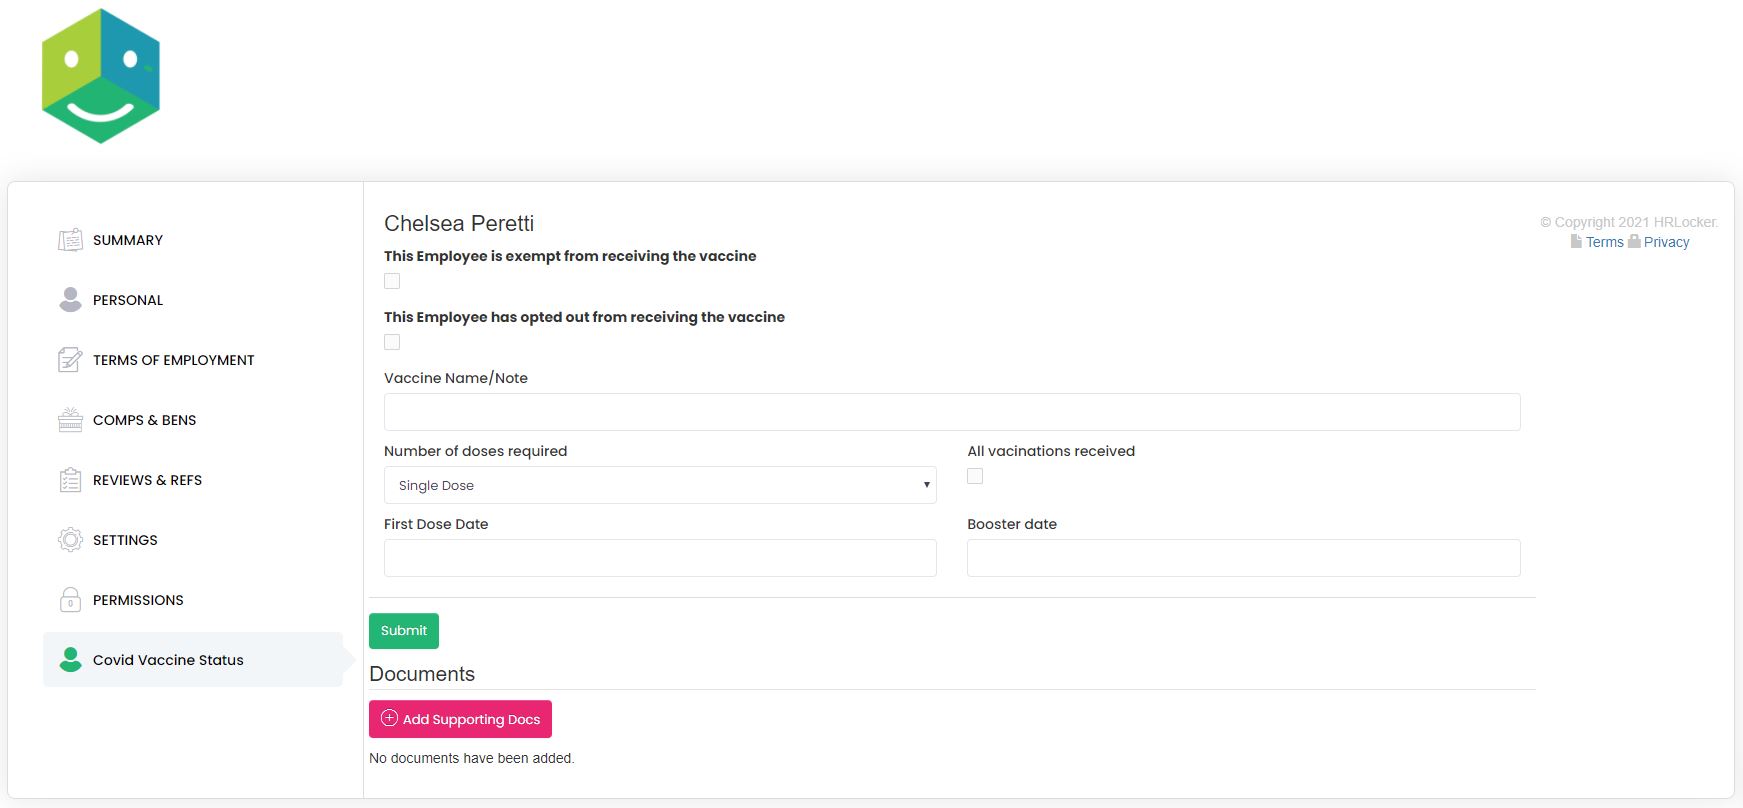Tick the employee exempt from vaccine checkbox
Image resolution: width=1743 pixels, height=808 pixels.
coord(392,281)
